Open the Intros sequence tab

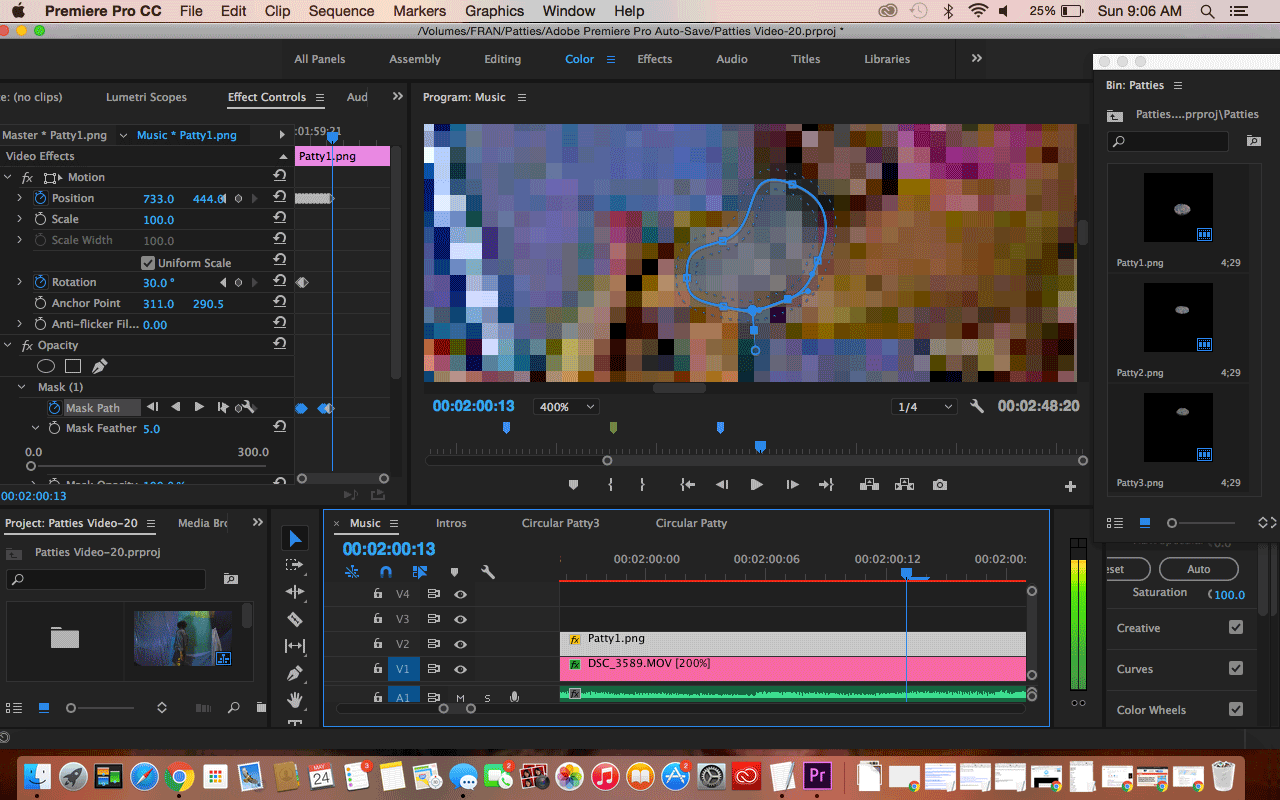[451, 523]
